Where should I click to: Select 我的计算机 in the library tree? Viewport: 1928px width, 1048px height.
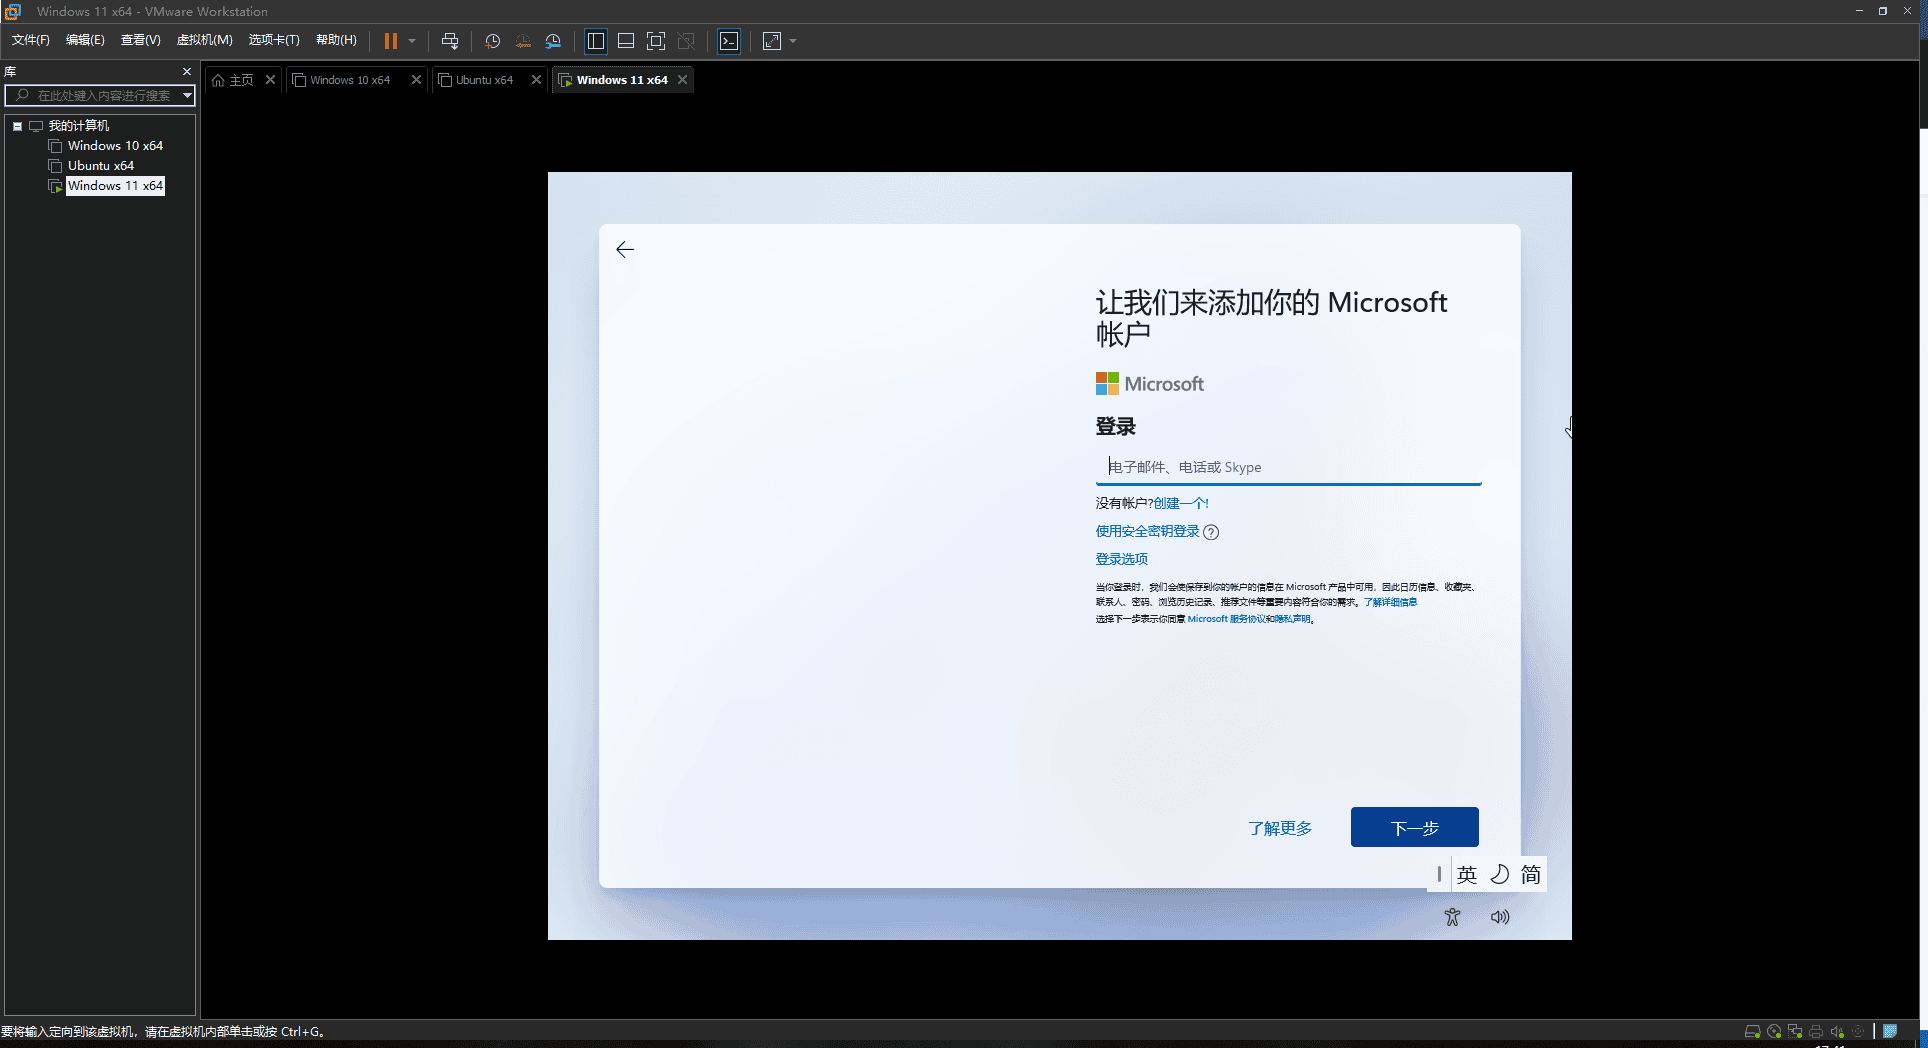[79, 126]
